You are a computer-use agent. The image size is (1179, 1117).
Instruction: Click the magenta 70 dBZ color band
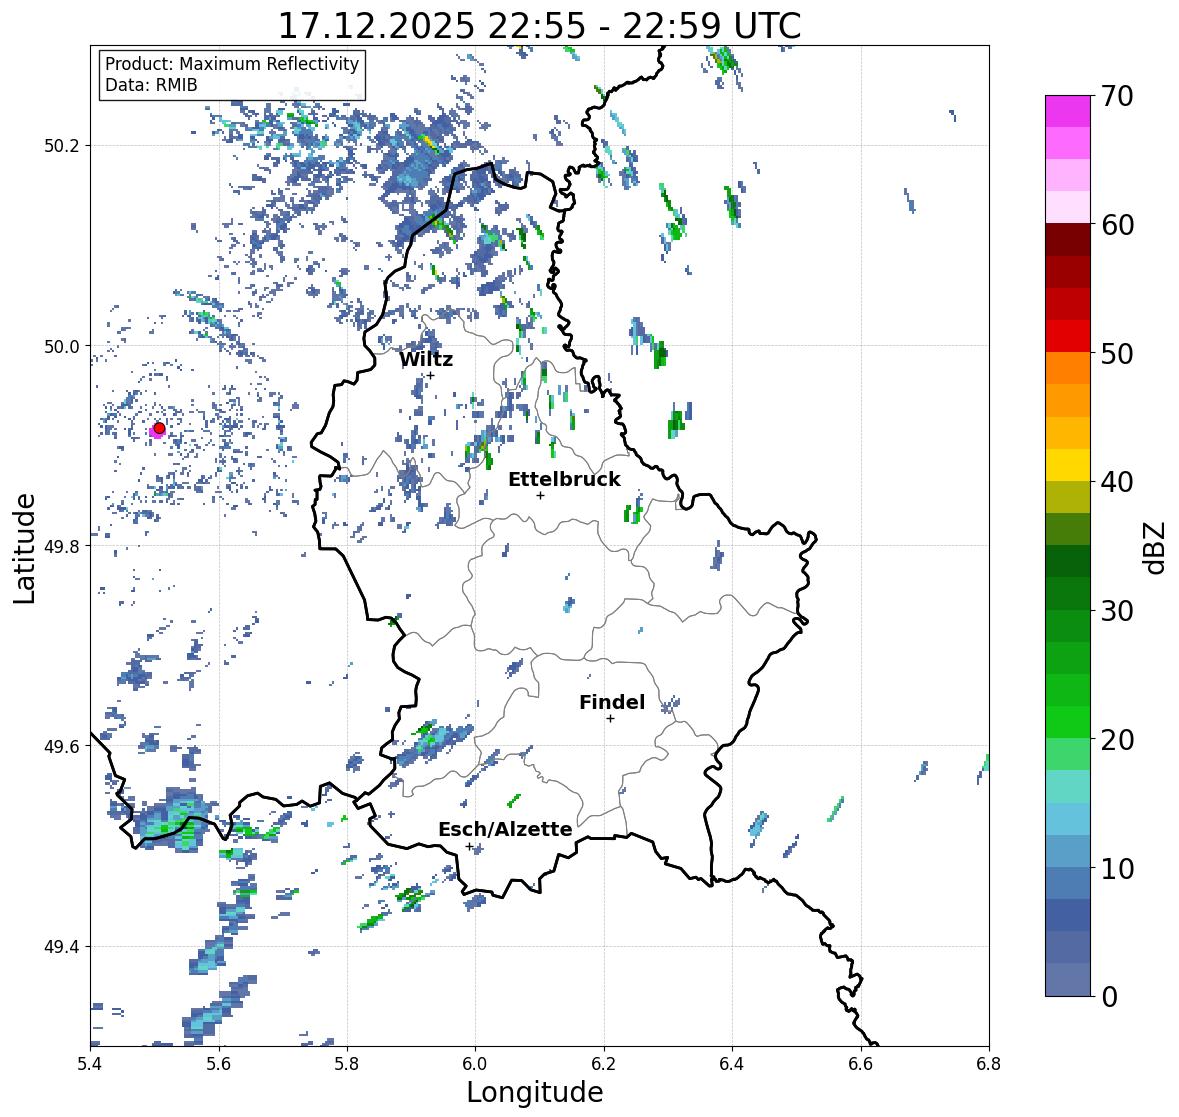click(1068, 111)
